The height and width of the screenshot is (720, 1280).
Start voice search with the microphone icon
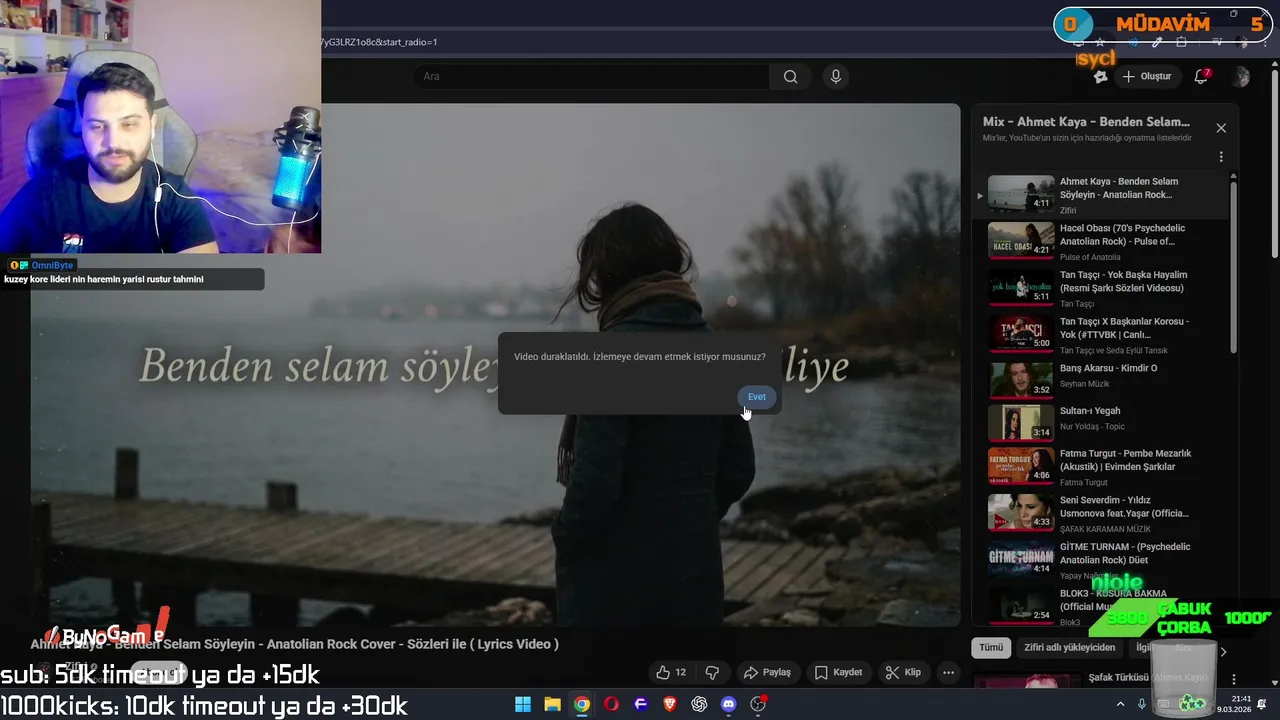click(836, 77)
